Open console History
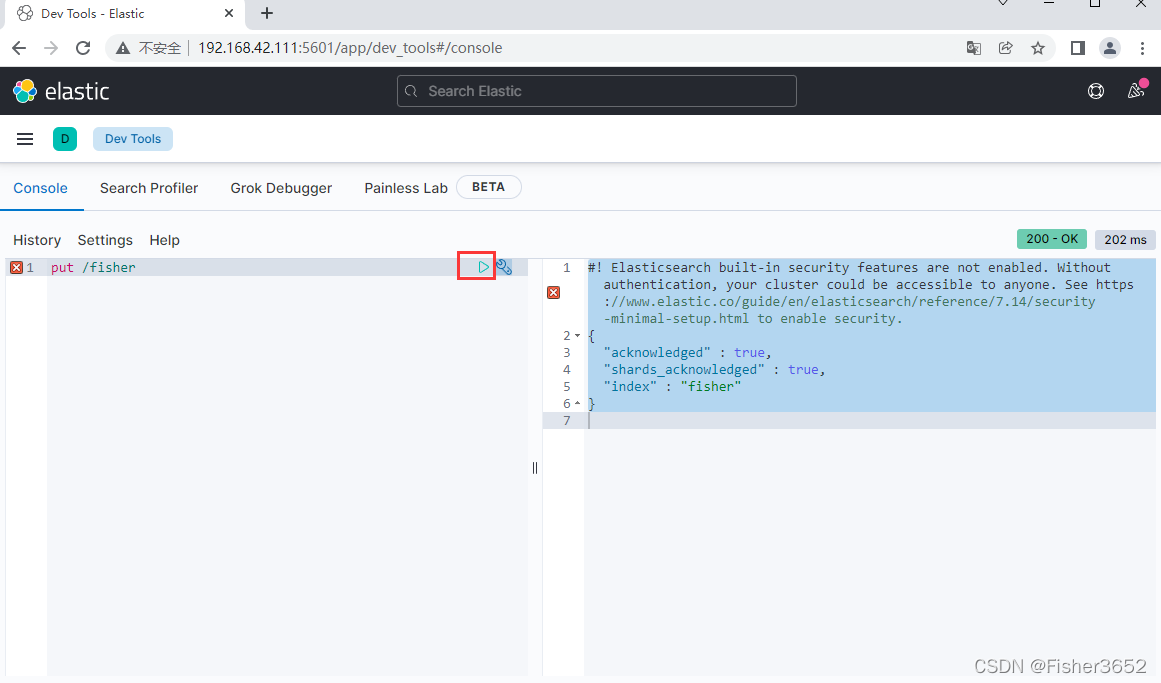Viewport: 1161px width, 683px height. tap(37, 240)
